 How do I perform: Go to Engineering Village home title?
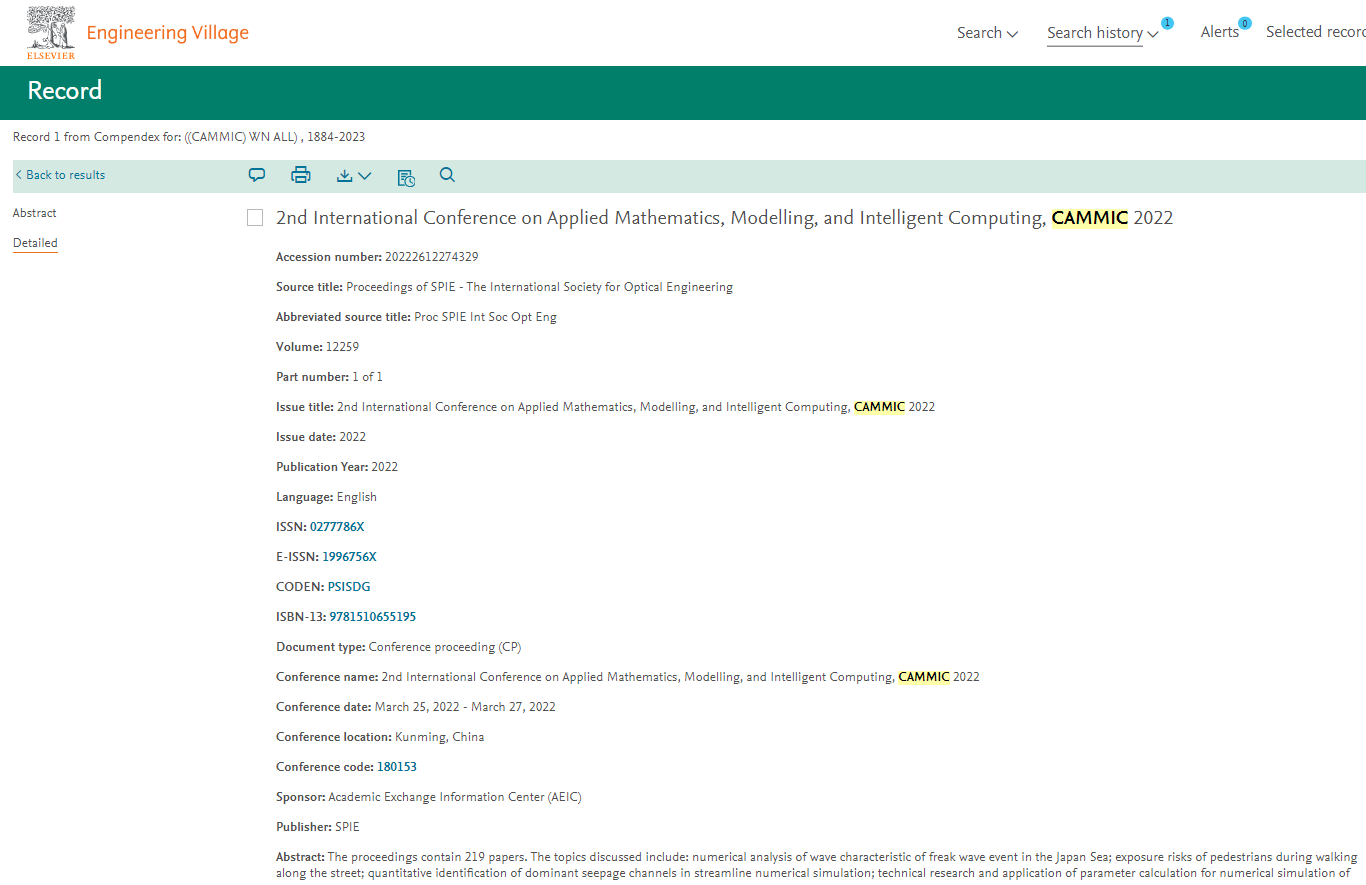167,33
